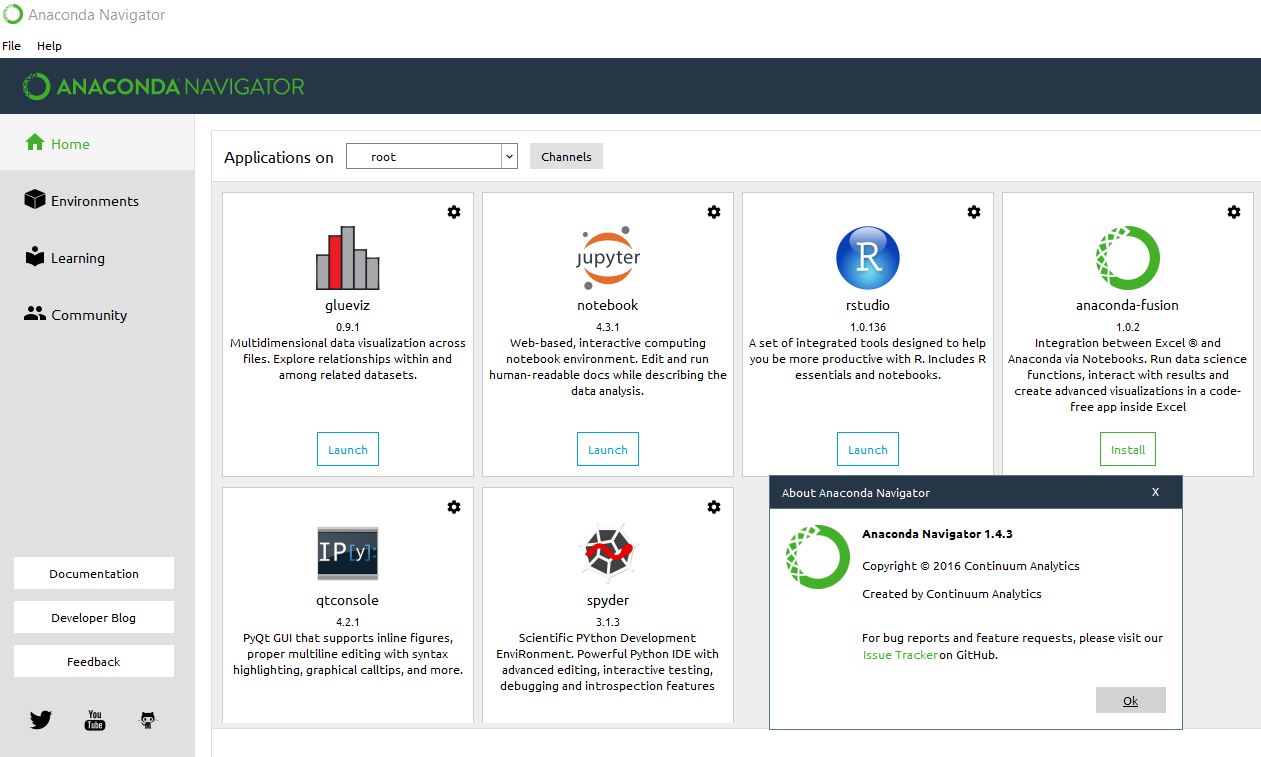This screenshot has width=1261, height=757.
Task: Click Ok in About dialog
Action: (1131, 700)
